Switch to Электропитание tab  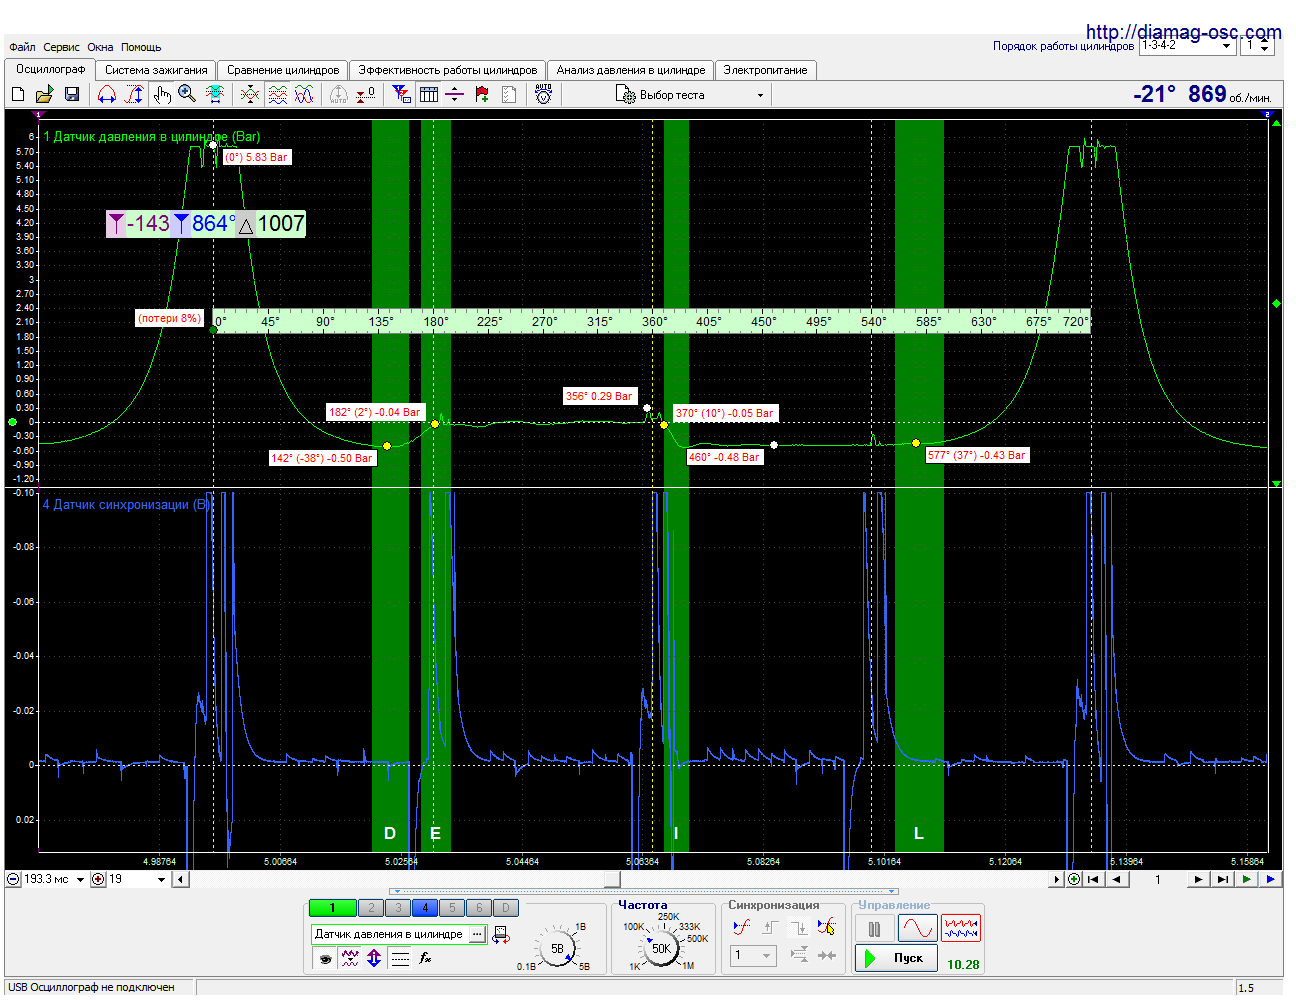[x=765, y=70]
